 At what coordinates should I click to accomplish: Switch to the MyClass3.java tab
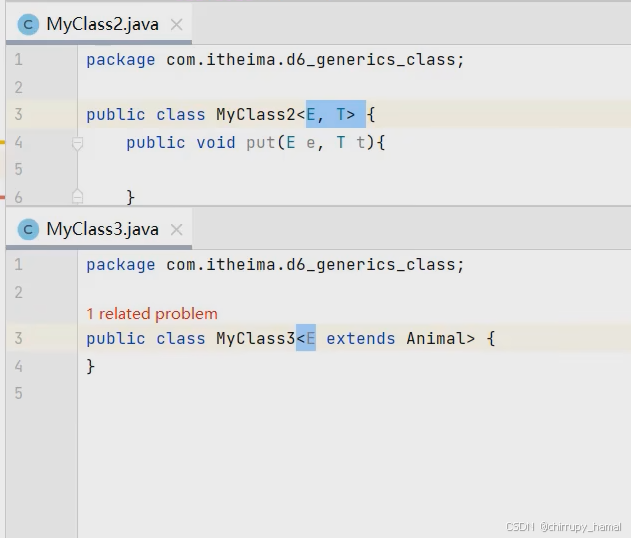tap(99, 229)
